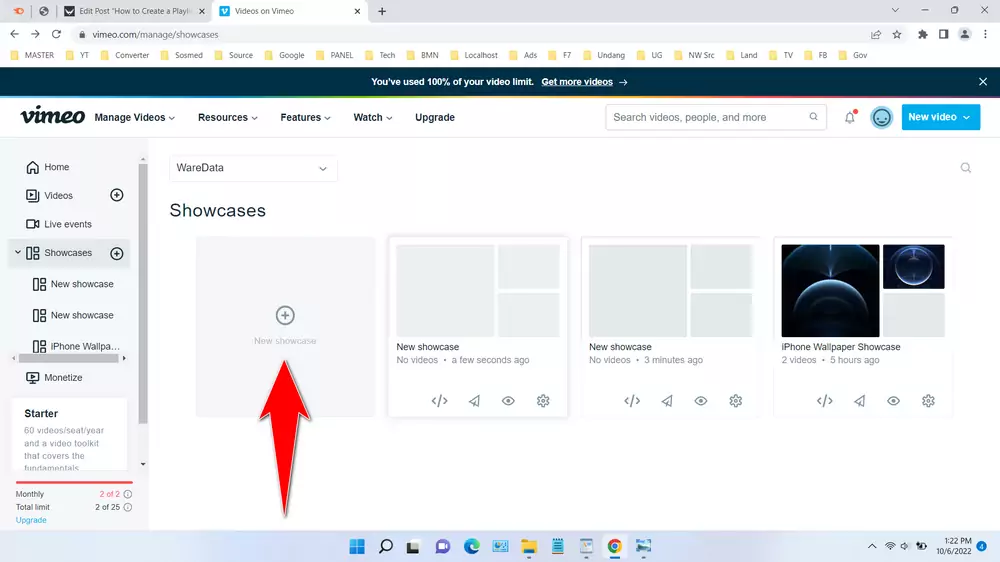The width and height of the screenshot is (1000, 562).
Task: Open Windows Start menu
Action: click(x=357, y=547)
